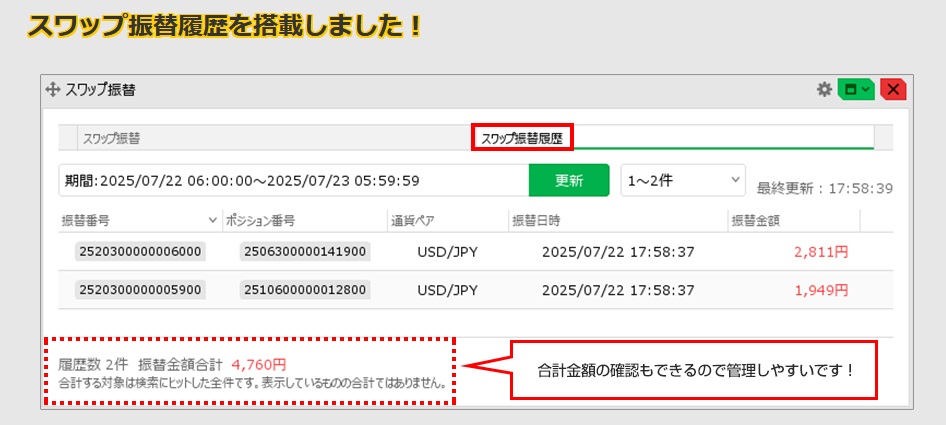This screenshot has width=946, height=425.
Task: Open the green window layout dropdown button
Action: click(x=856, y=90)
